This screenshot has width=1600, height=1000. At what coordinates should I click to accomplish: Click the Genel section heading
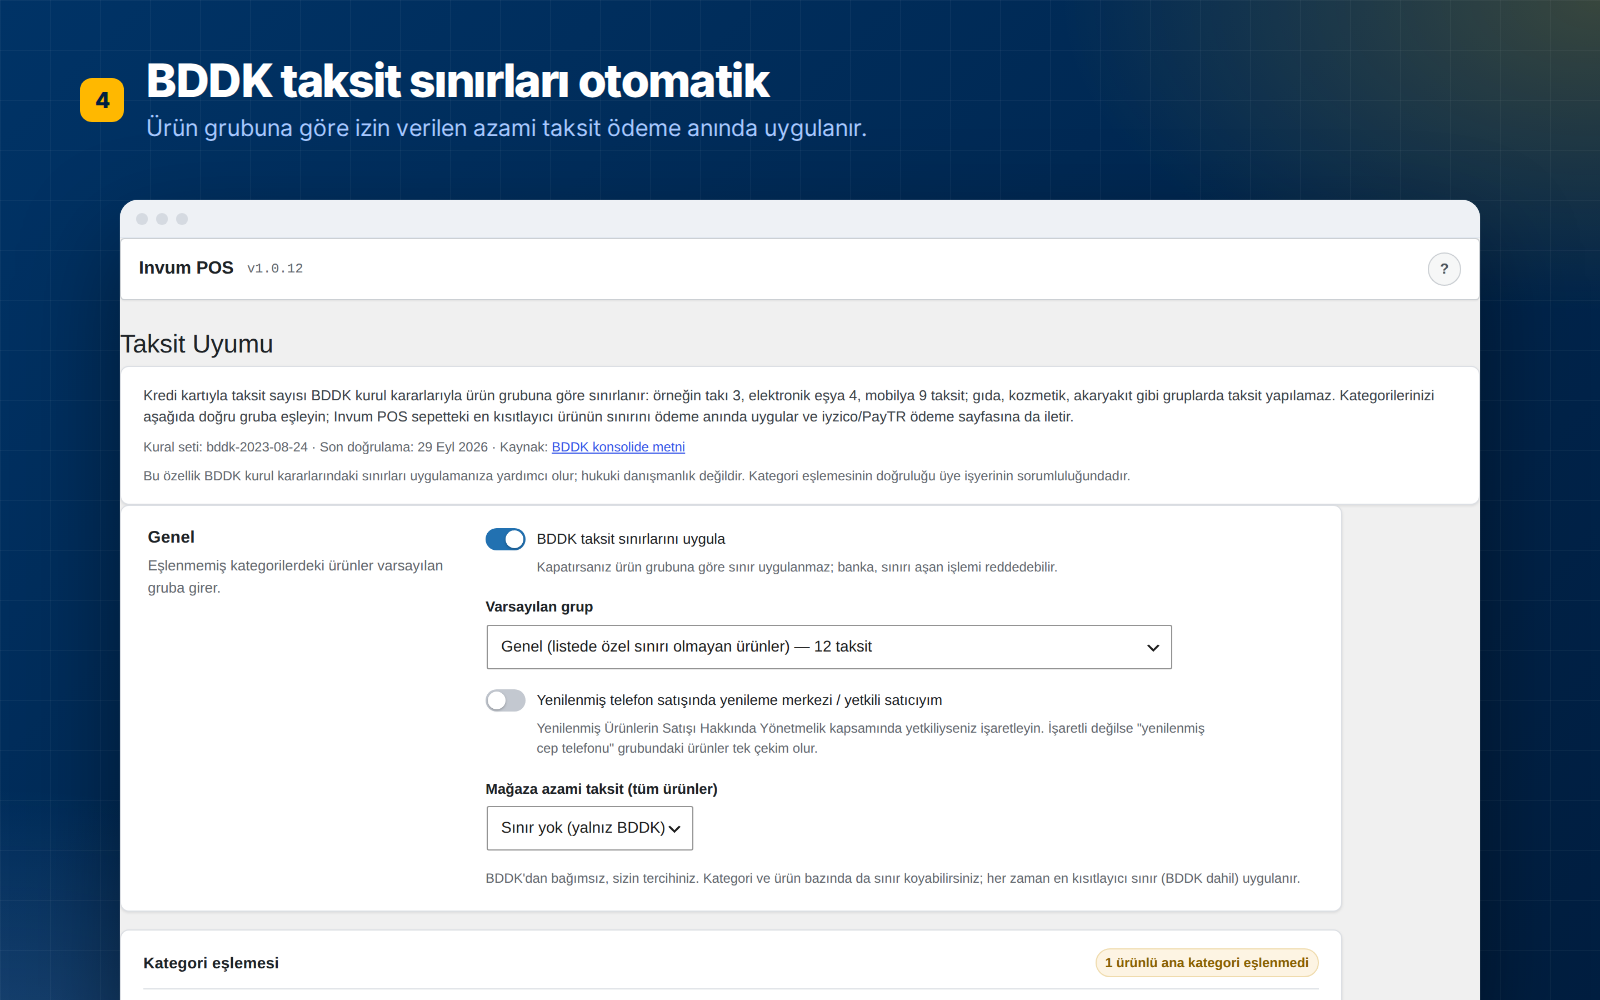(x=171, y=537)
